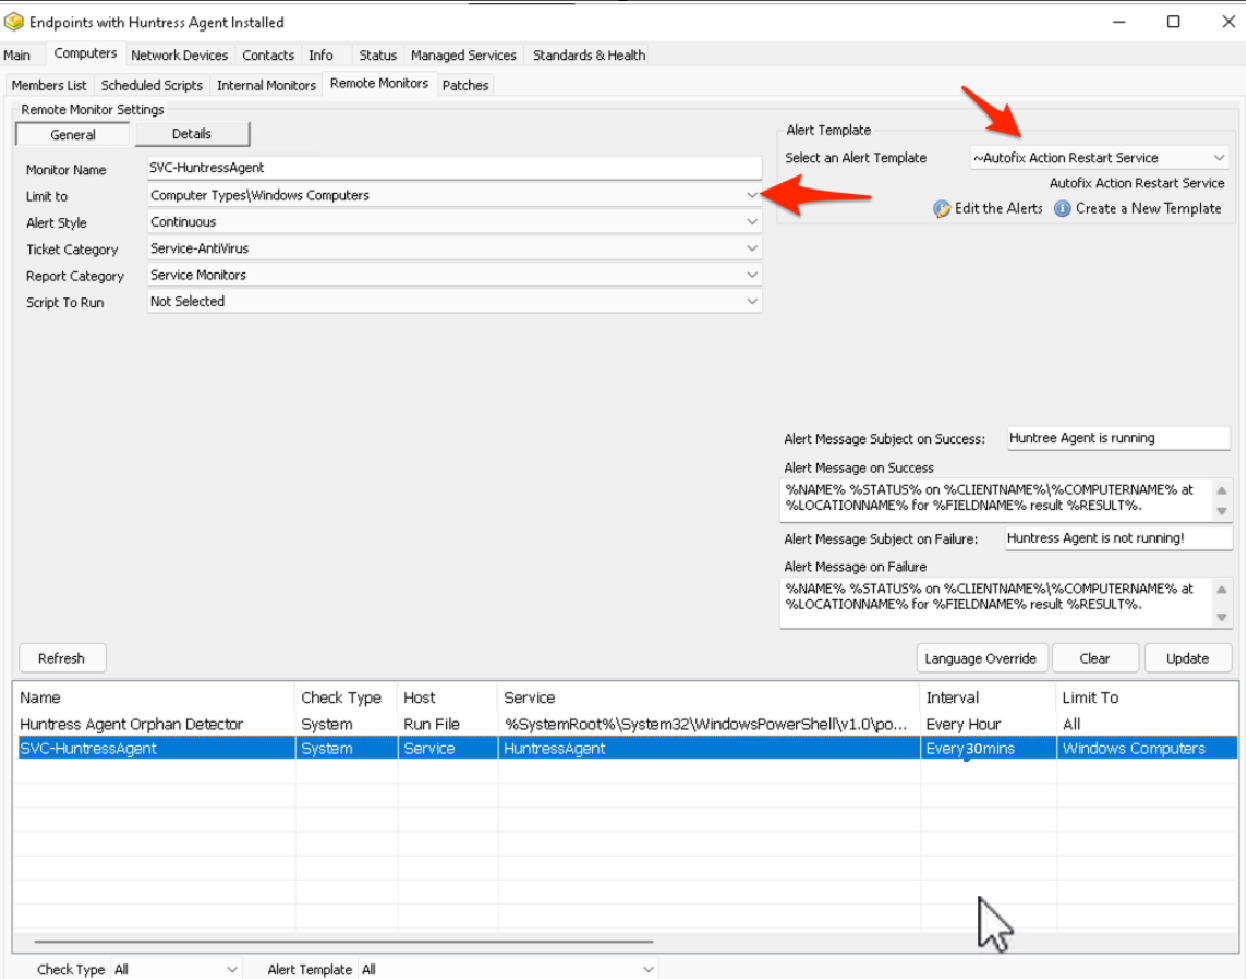Open the Standards & Health tab
This screenshot has width=1246, height=979.
point(589,55)
